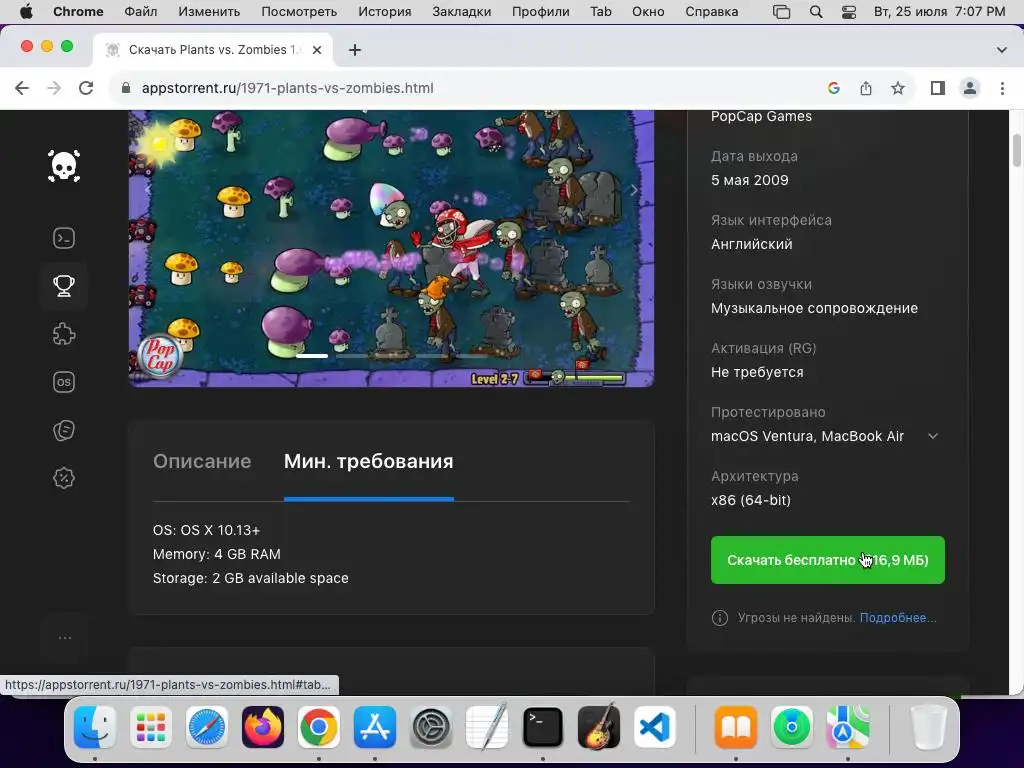Close the Plants vs. Zombies tab
The height and width of the screenshot is (768, 1024).
317,50
